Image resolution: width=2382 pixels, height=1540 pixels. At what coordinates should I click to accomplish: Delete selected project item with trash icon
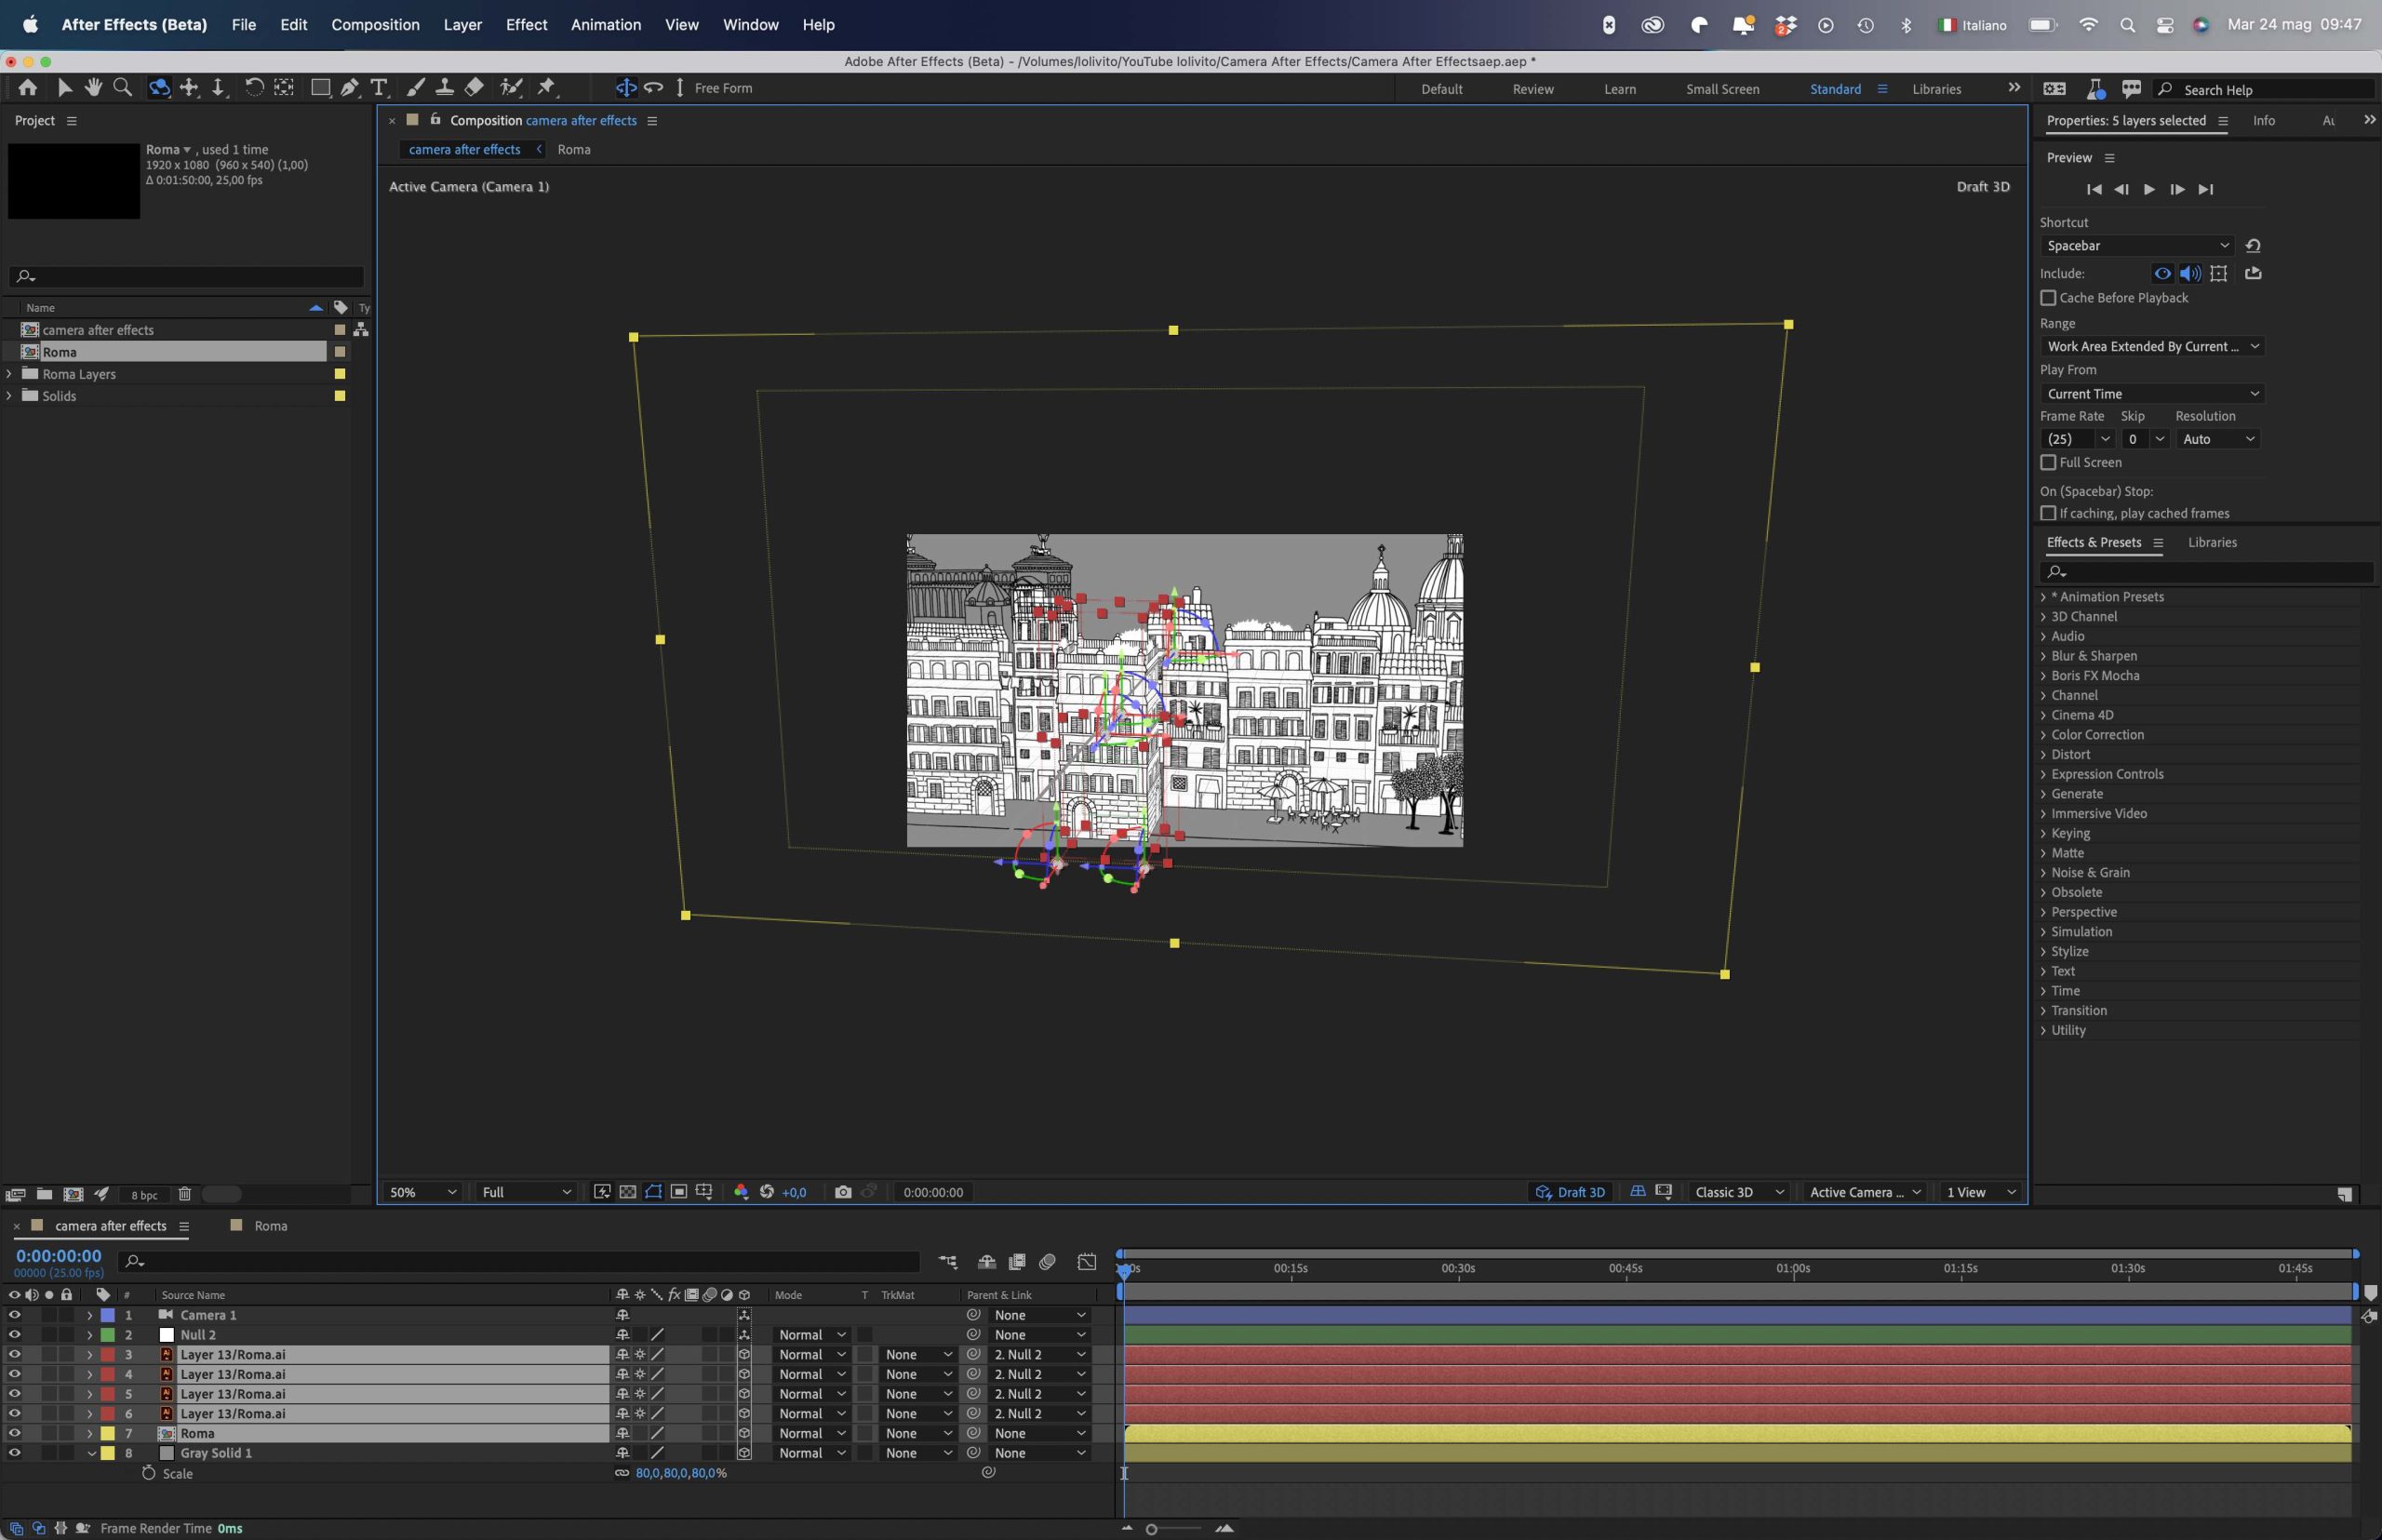tap(184, 1194)
